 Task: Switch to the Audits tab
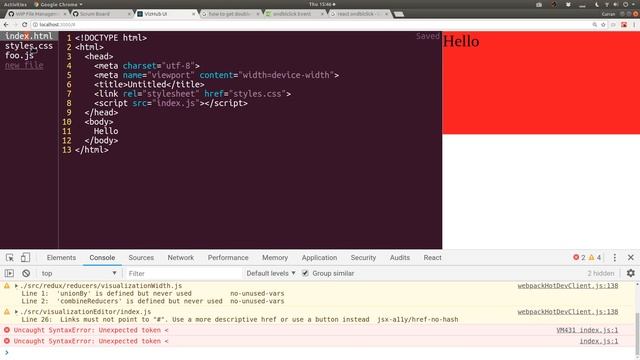click(400, 258)
